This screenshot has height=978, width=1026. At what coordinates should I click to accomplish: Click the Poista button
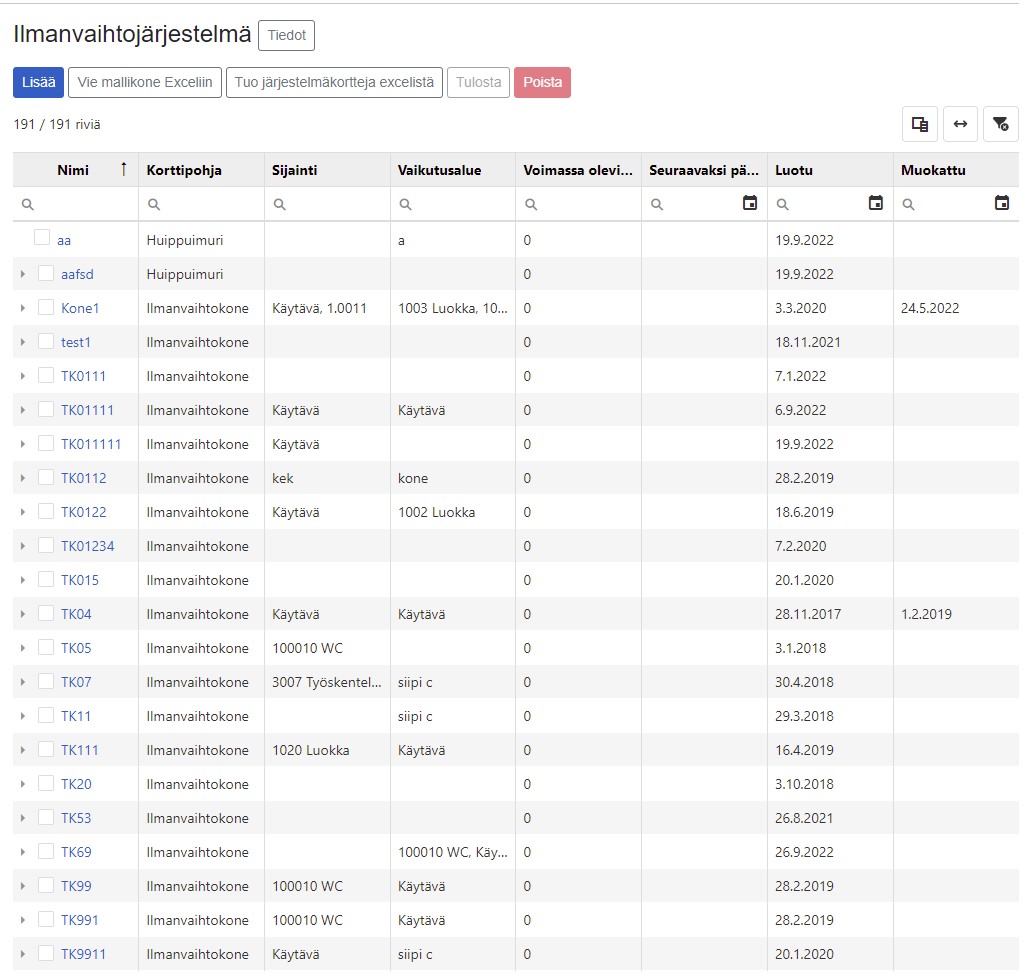tap(542, 82)
